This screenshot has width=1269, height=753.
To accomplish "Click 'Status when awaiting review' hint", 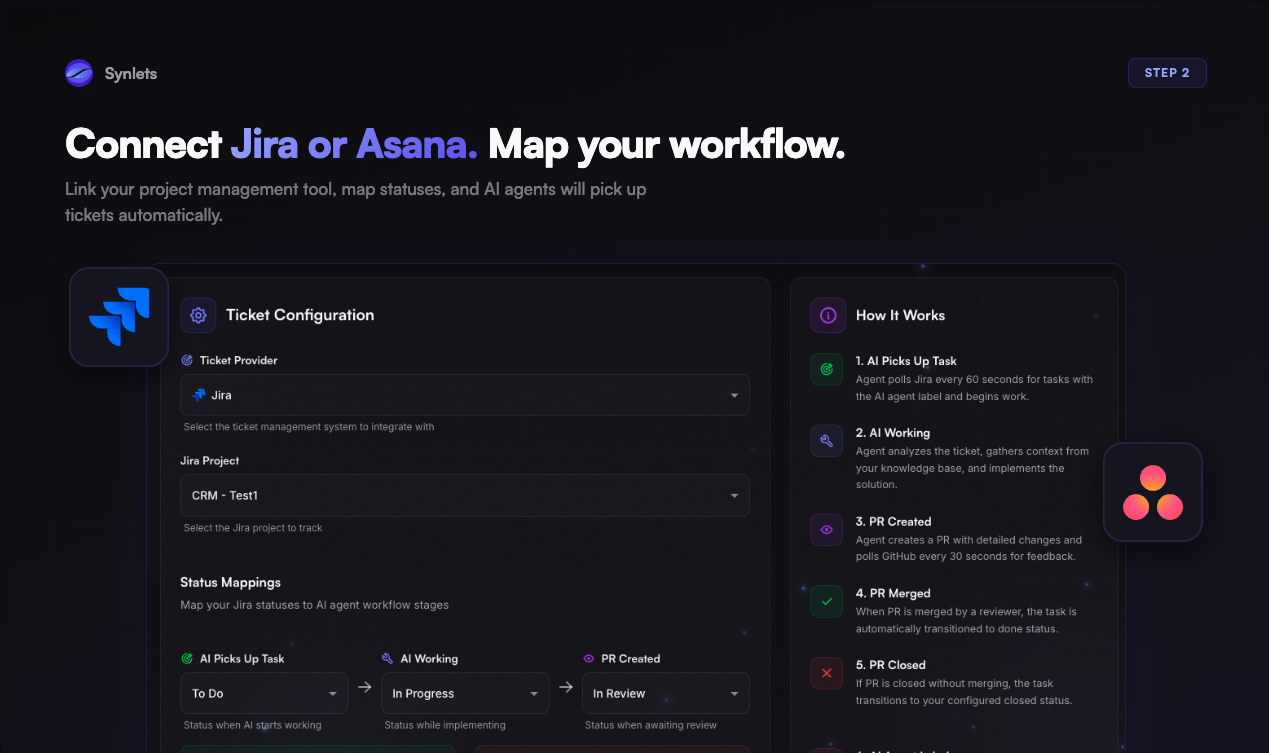I will pyautogui.click(x=651, y=725).
